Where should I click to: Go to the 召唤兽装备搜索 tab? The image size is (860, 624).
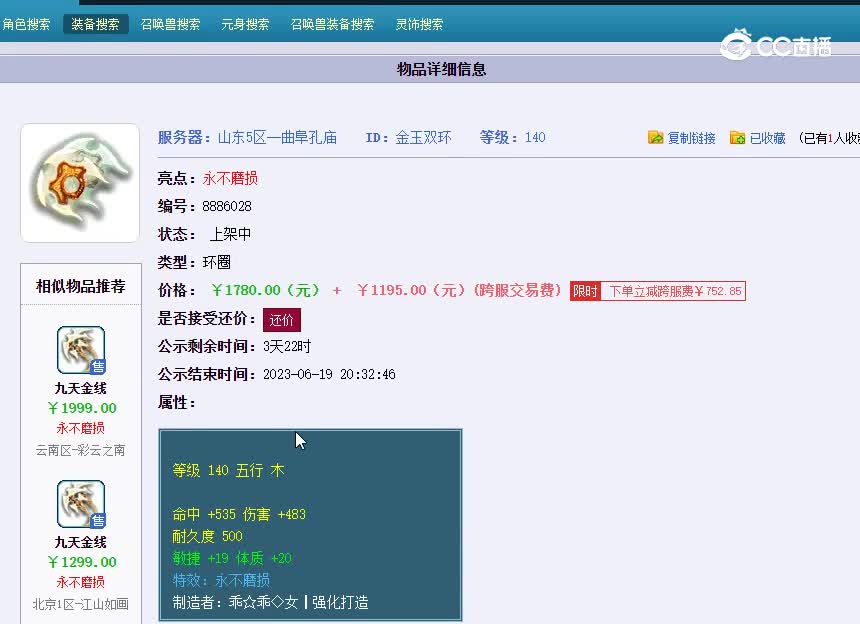pos(332,24)
